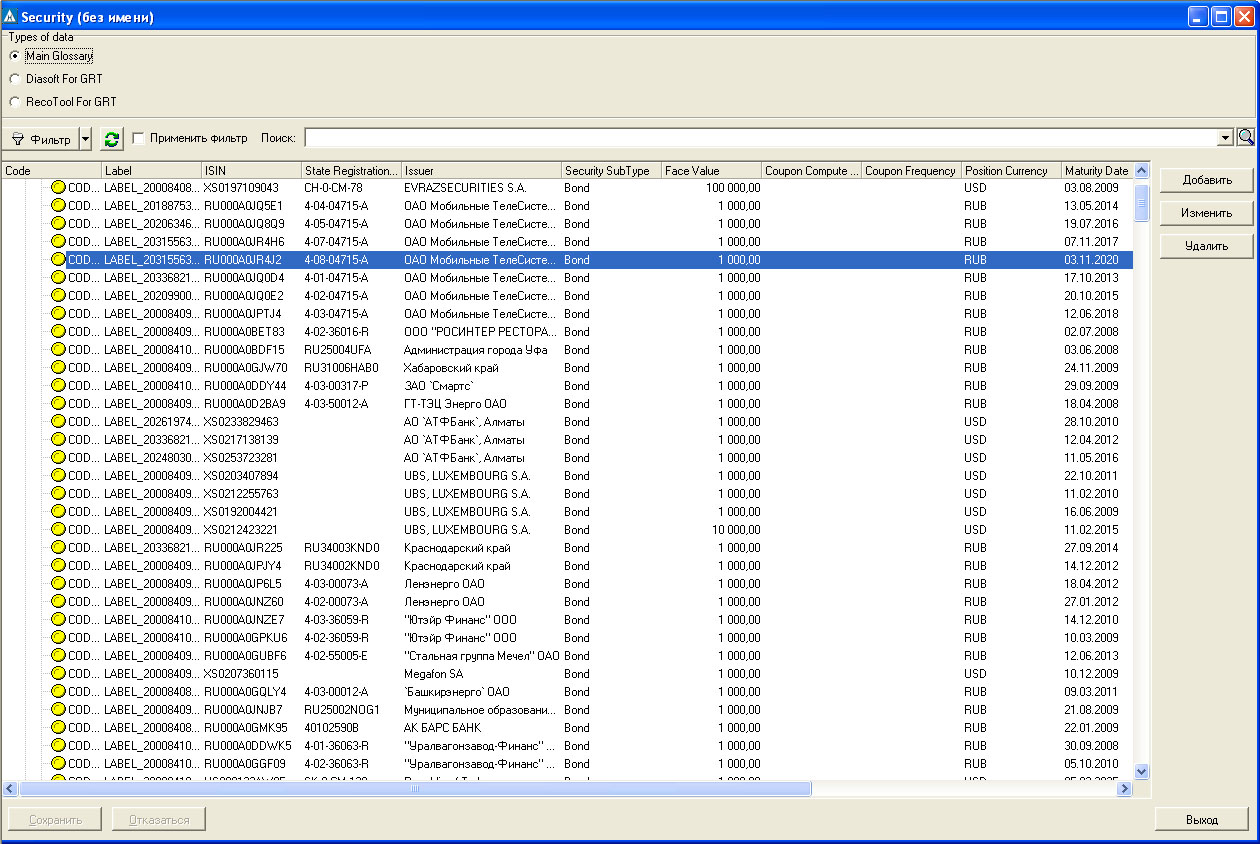Choose the RecoTool For GRT radio button

[x=14, y=102]
